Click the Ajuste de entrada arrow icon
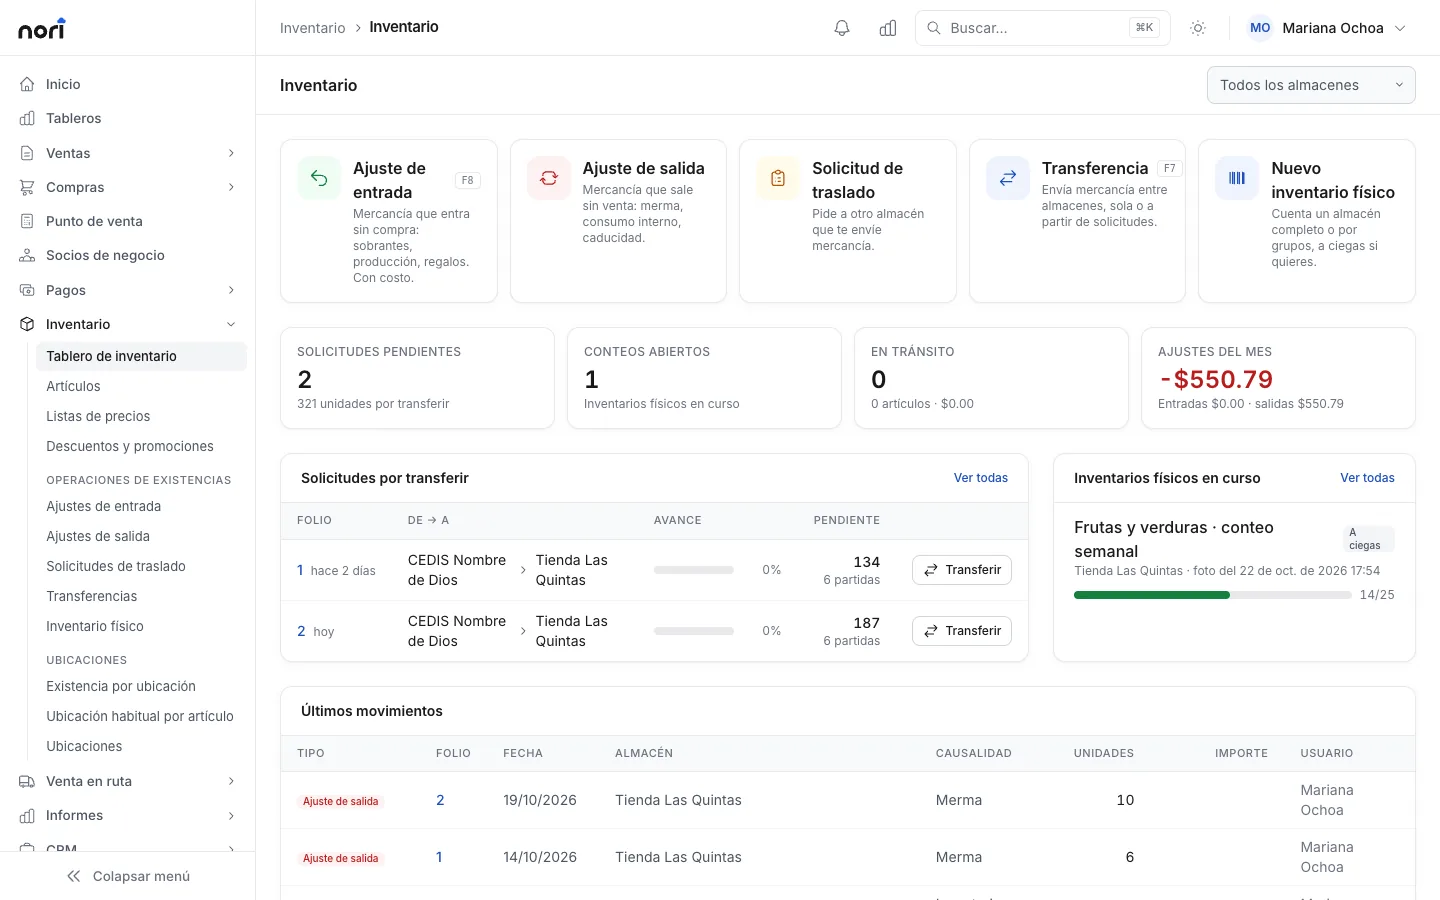 pyautogui.click(x=319, y=178)
